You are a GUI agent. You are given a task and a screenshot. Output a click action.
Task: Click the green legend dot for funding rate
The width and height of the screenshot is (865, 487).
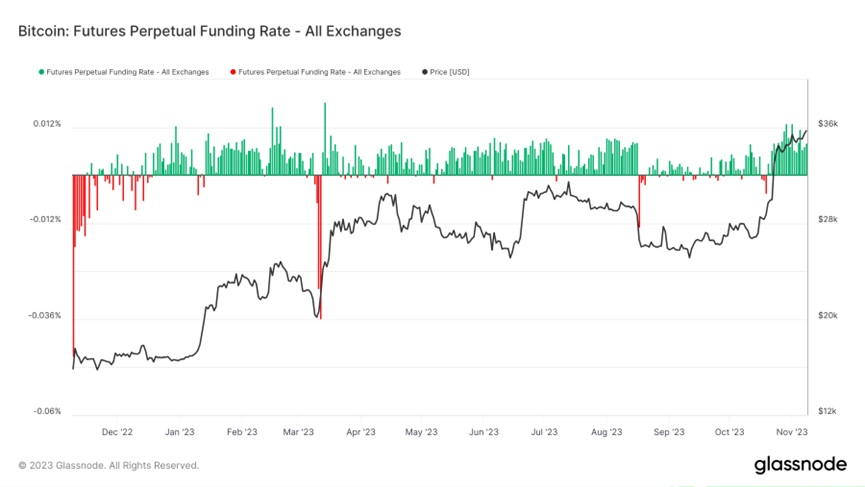(41, 72)
